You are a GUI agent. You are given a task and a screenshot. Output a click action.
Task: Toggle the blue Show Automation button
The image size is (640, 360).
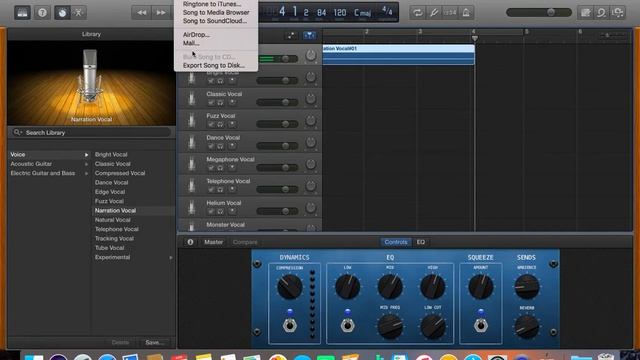tap(309, 36)
